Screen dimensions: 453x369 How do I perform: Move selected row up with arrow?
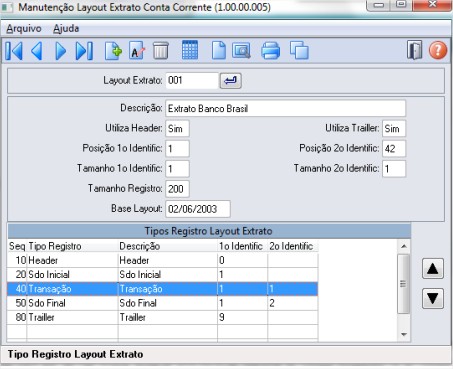tap(433, 268)
